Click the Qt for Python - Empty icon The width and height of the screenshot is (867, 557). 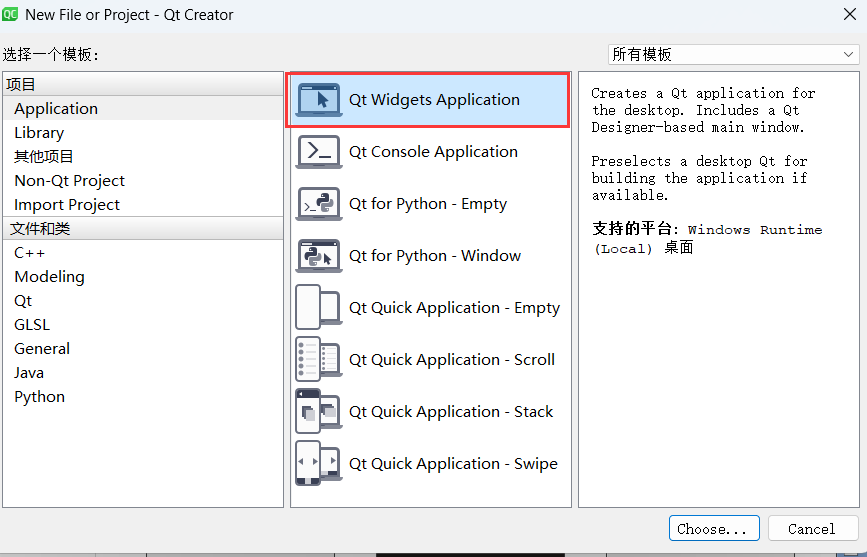point(318,204)
